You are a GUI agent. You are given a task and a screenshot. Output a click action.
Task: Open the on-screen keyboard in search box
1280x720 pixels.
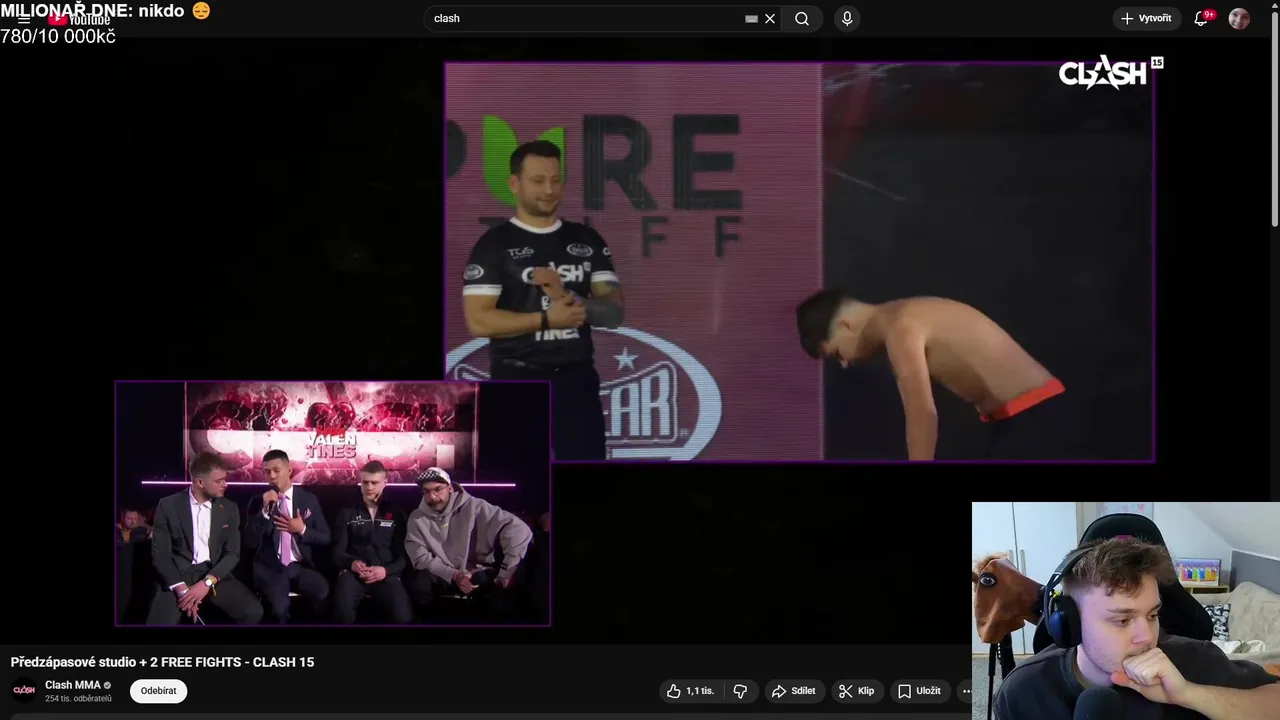751,18
